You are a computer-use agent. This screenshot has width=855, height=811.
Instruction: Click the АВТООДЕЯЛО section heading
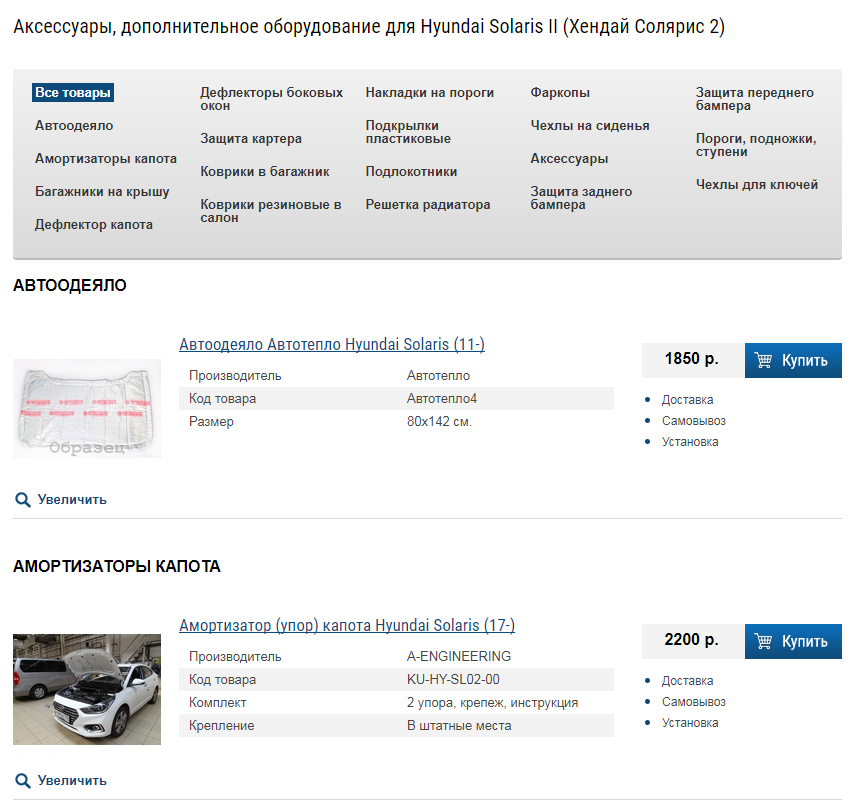pos(70,285)
